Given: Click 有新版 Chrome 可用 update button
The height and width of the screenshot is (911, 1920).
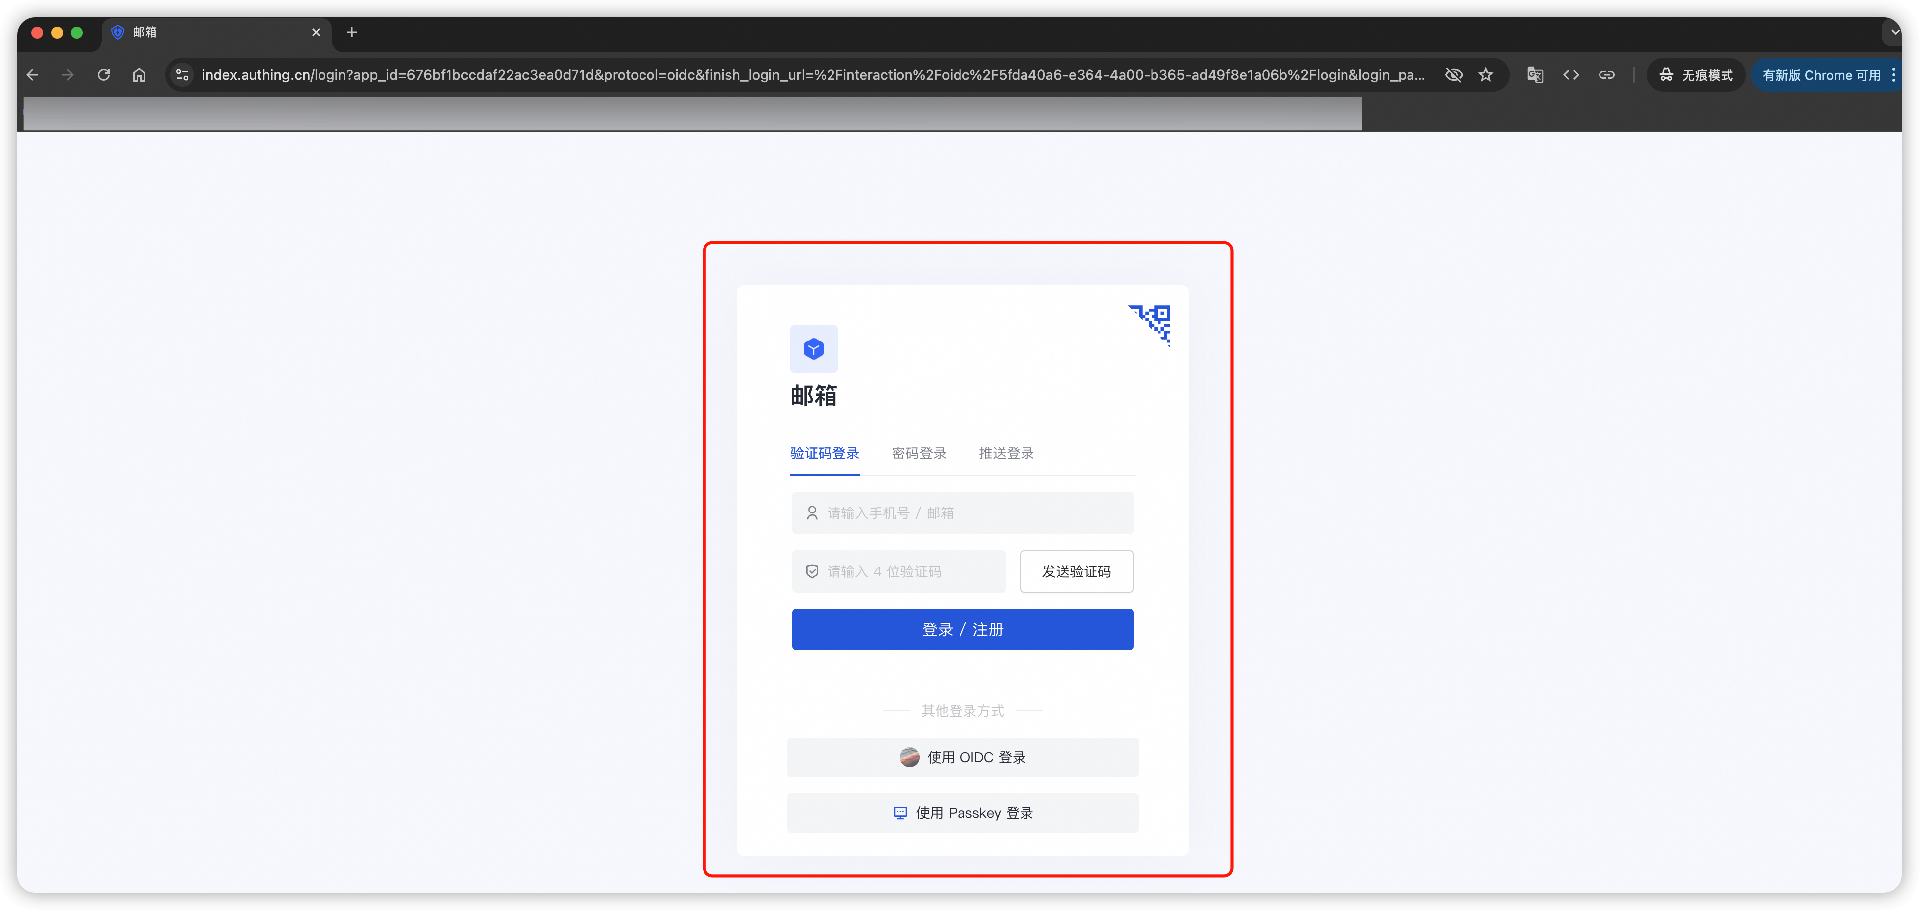Looking at the screenshot, I should (x=1821, y=75).
